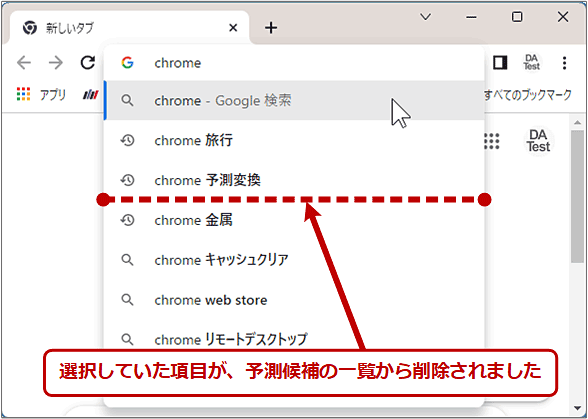
Task: Click the vertical scrollbar thumb
Action: pos(577,196)
